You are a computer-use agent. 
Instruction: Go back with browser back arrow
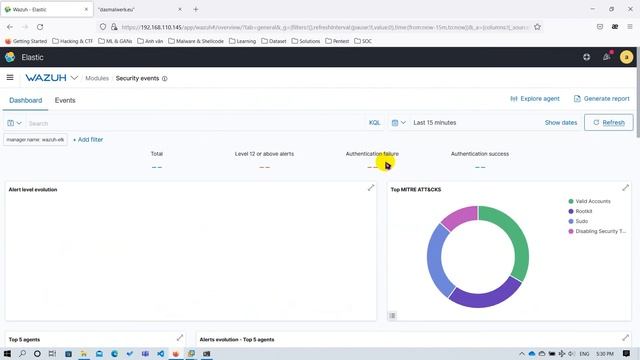click(x=10, y=27)
